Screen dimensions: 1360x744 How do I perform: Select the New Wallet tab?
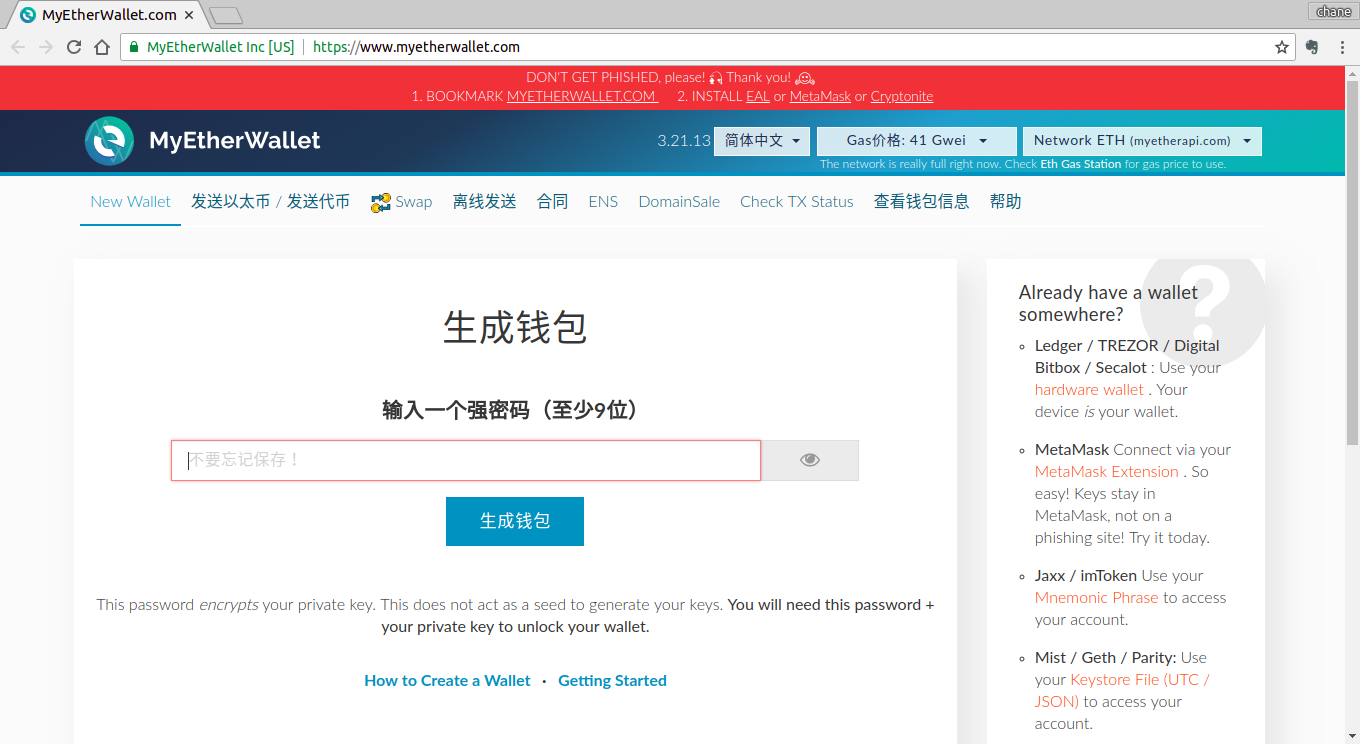pyautogui.click(x=130, y=202)
